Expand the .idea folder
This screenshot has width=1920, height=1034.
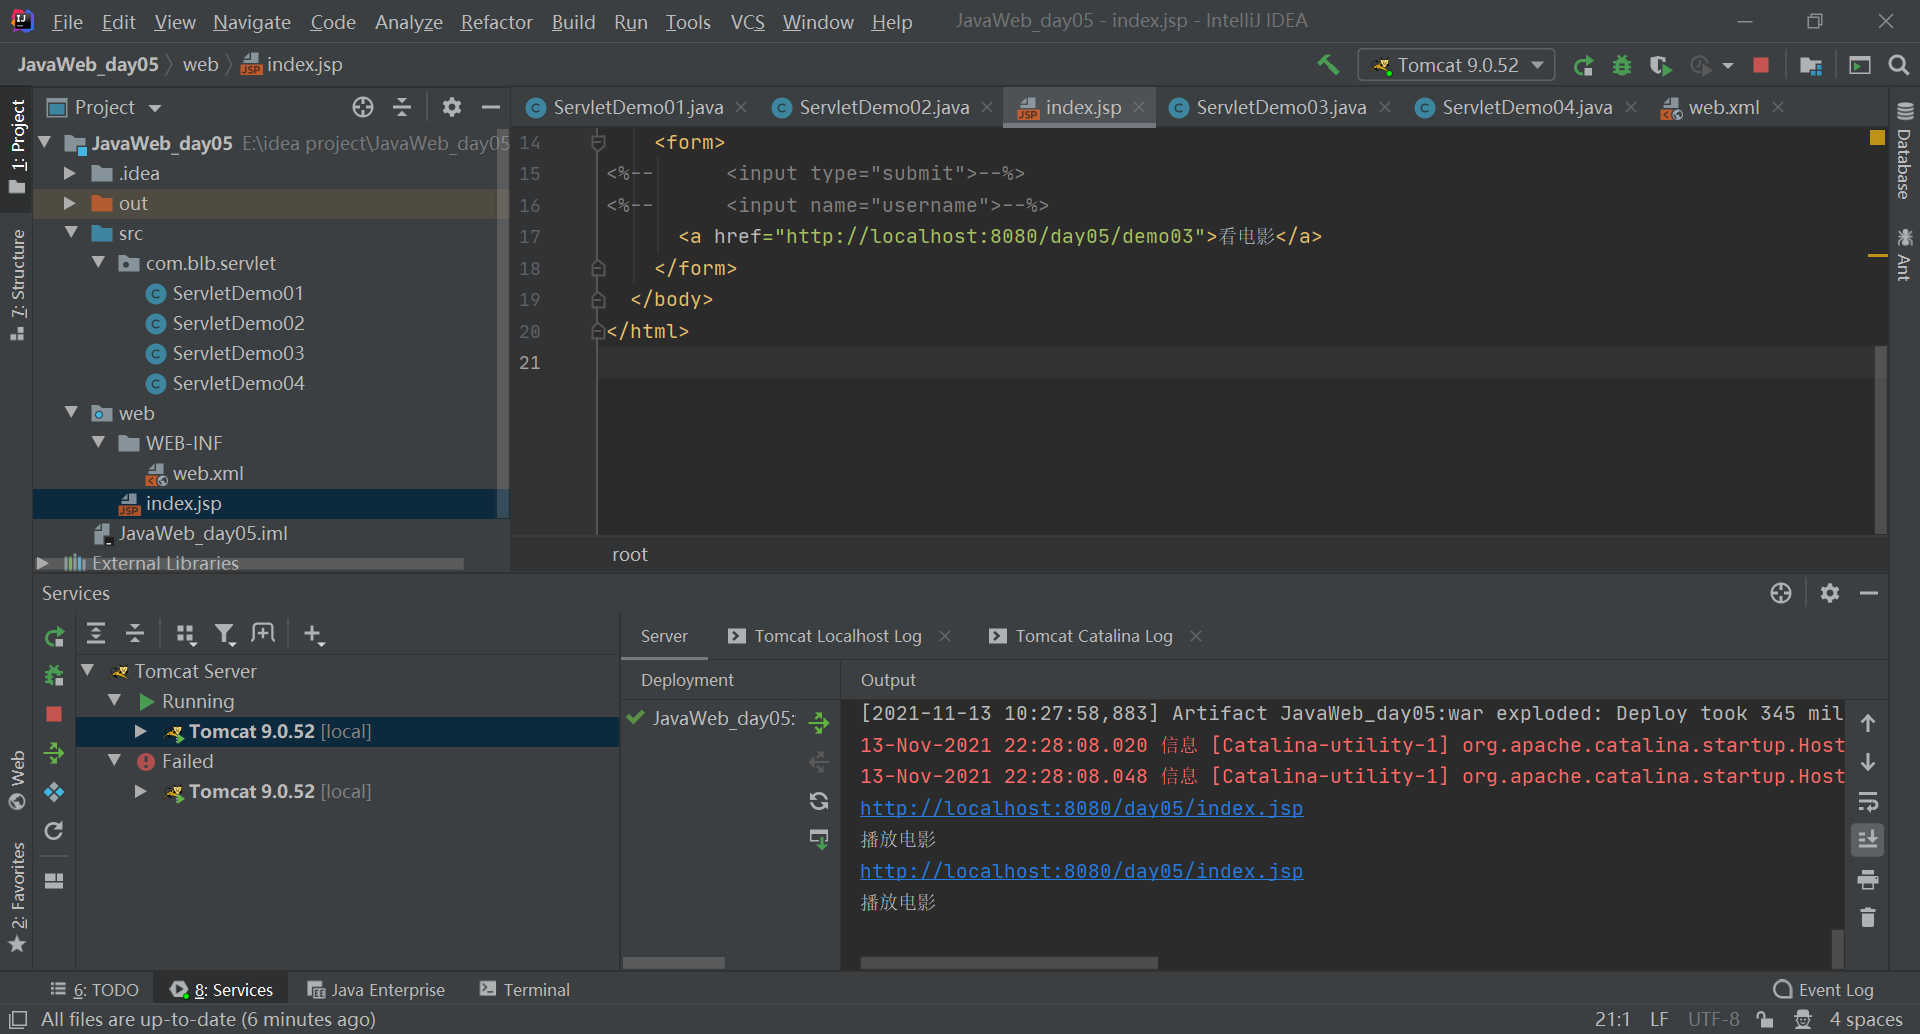tap(70, 173)
